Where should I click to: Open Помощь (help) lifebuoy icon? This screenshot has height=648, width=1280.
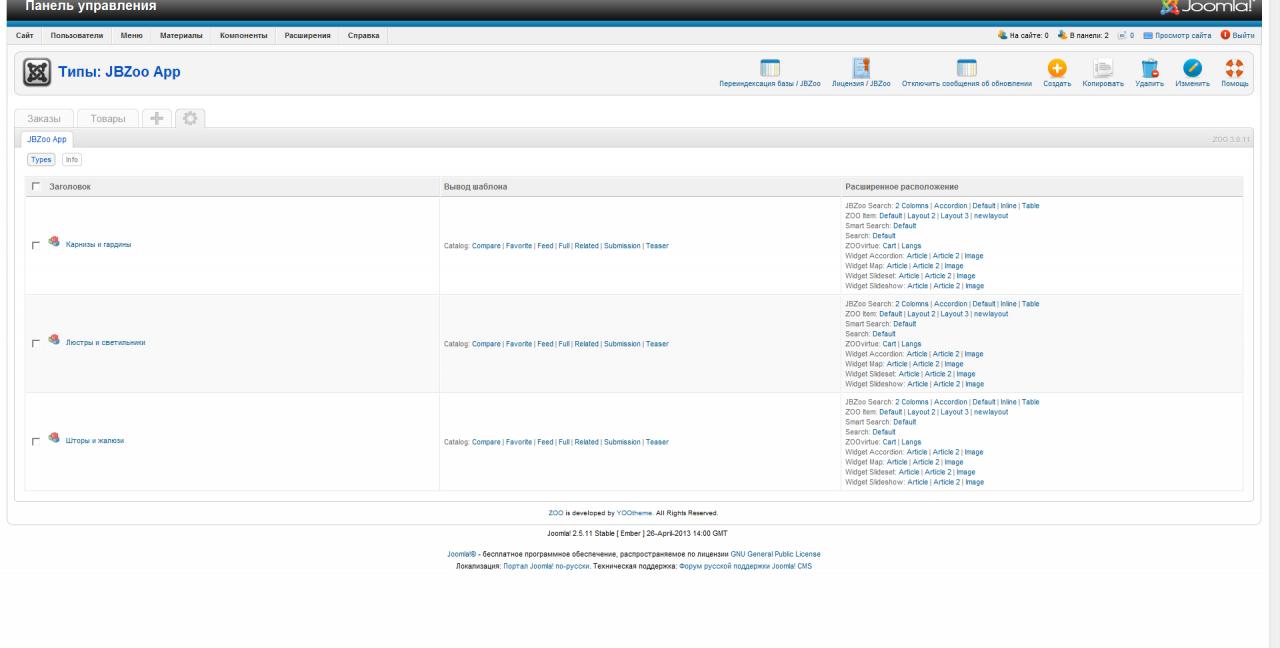click(x=1234, y=68)
